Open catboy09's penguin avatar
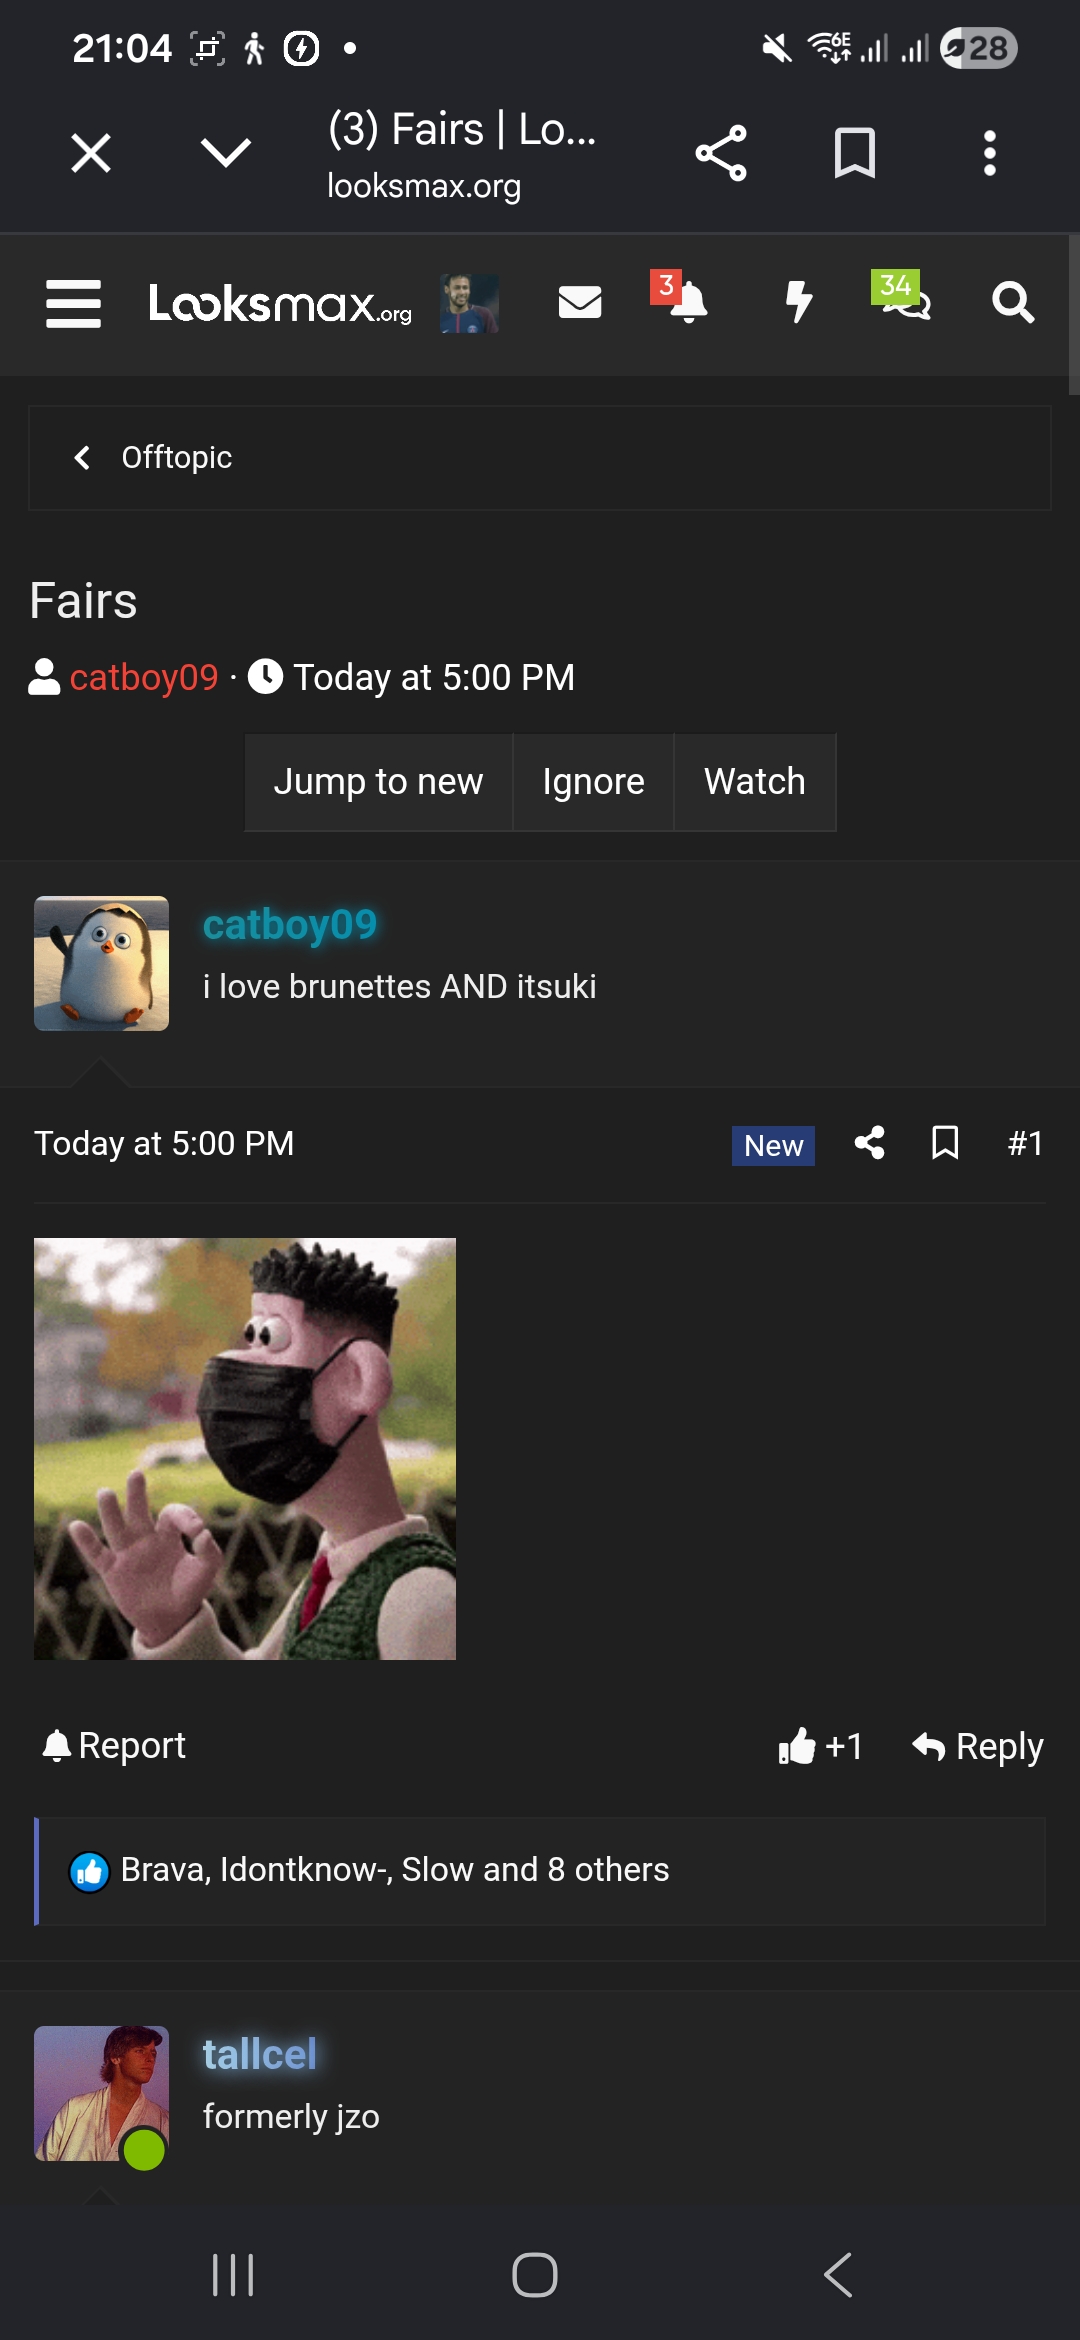The height and width of the screenshot is (2340, 1080). 101,963
